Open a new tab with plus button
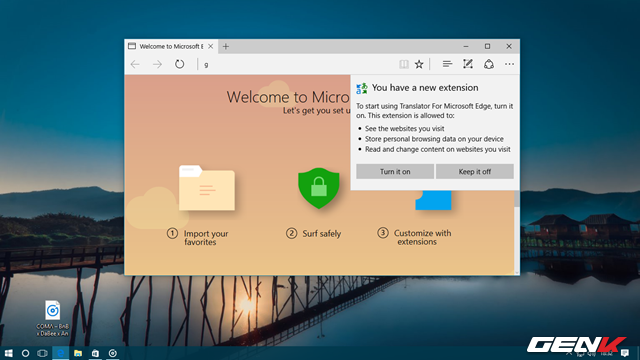 tap(226, 47)
